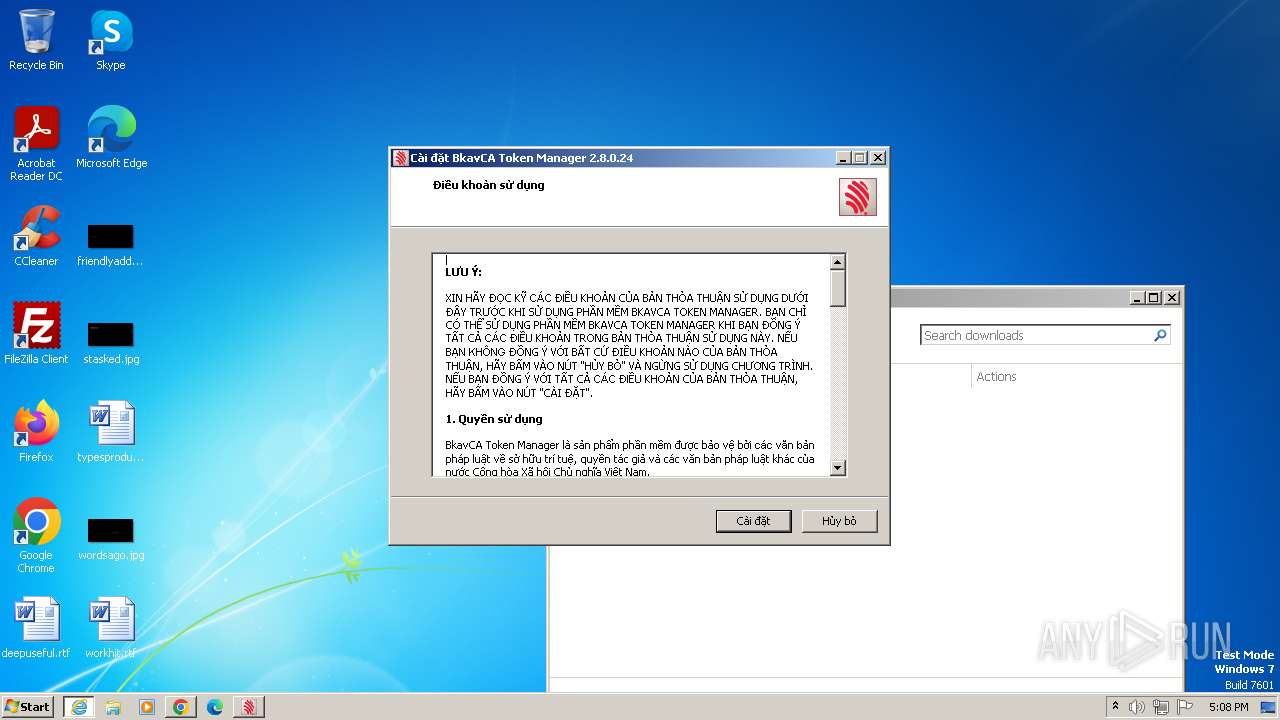1280x720 pixels.
Task: Open CCleaner desktop shortcut
Action: (x=36, y=236)
